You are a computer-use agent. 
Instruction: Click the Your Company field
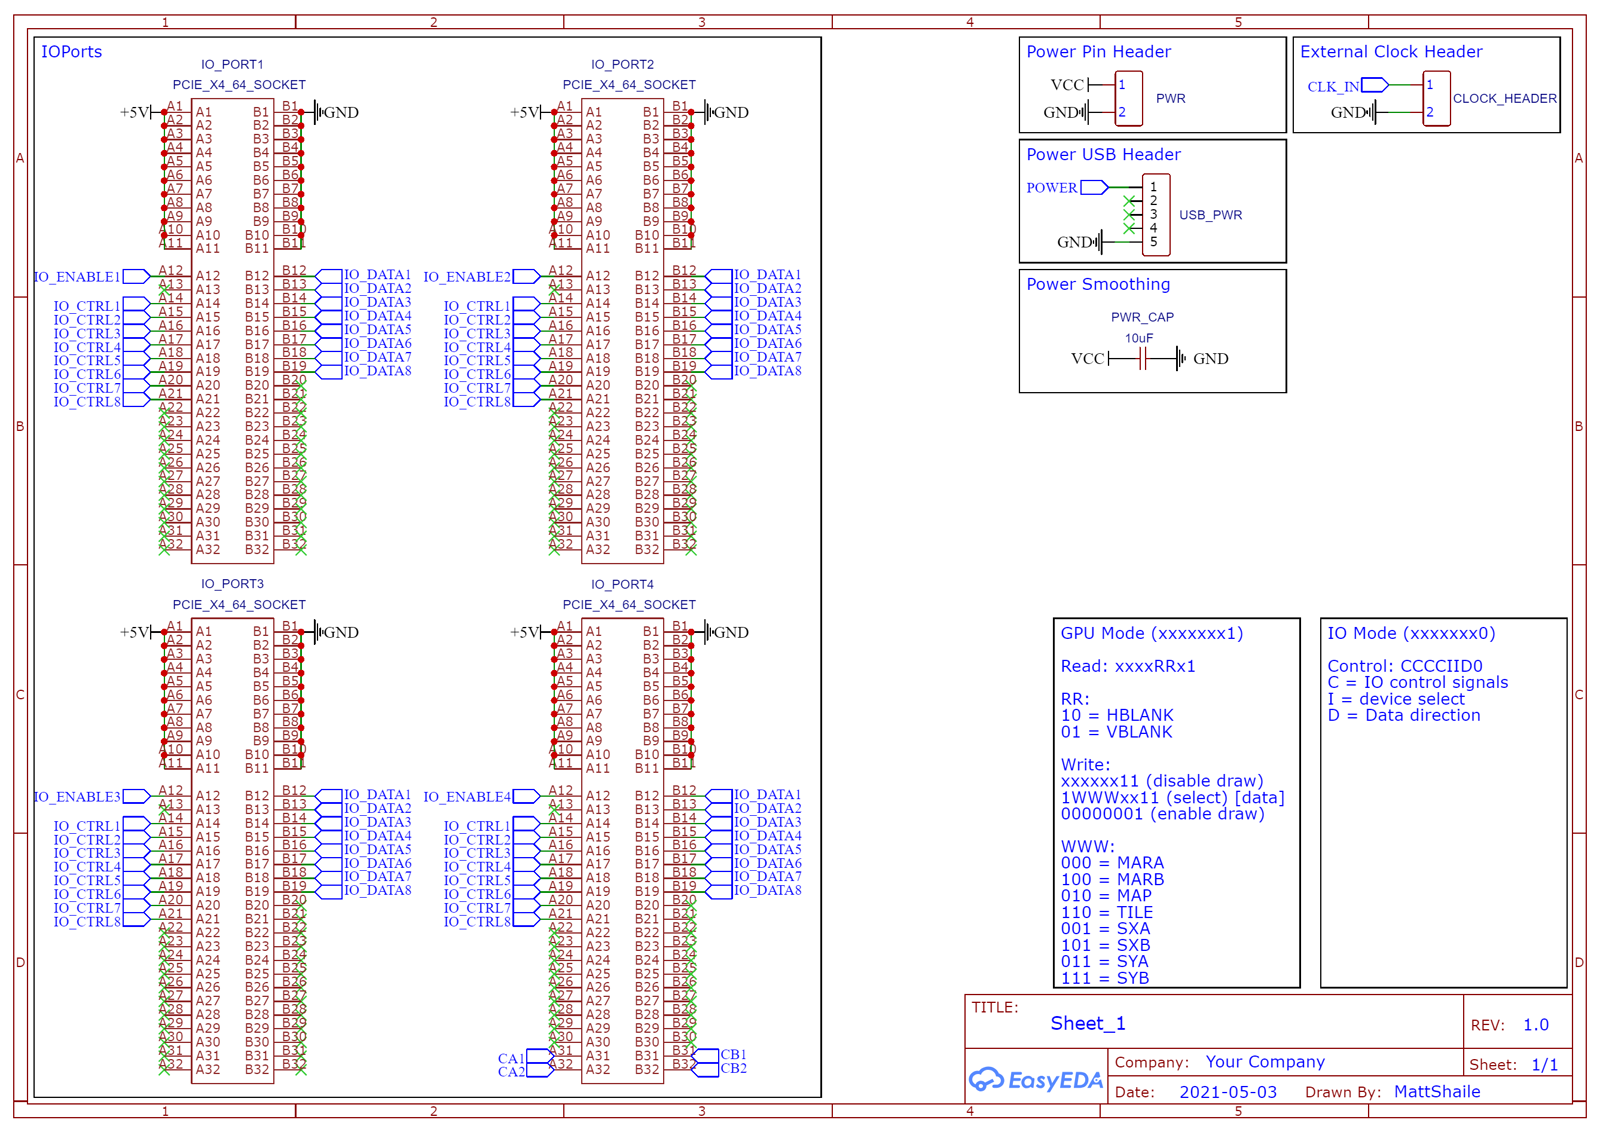(1265, 1063)
